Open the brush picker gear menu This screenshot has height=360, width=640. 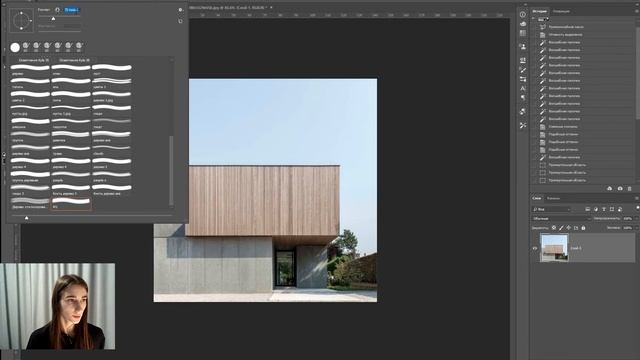[180, 10]
